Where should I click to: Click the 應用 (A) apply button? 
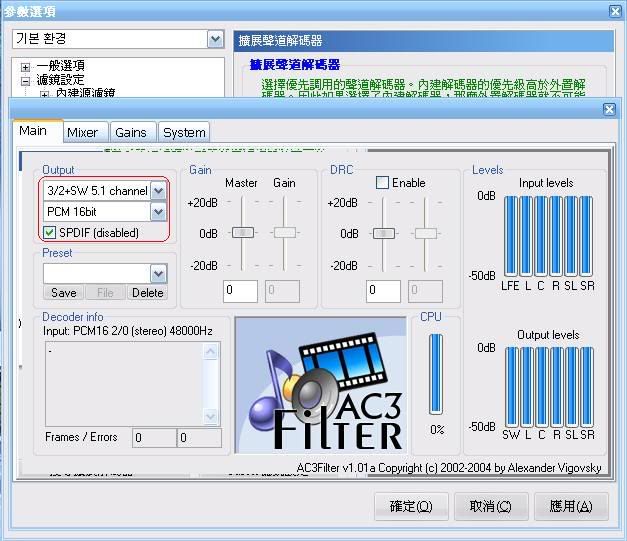[570, 507]
